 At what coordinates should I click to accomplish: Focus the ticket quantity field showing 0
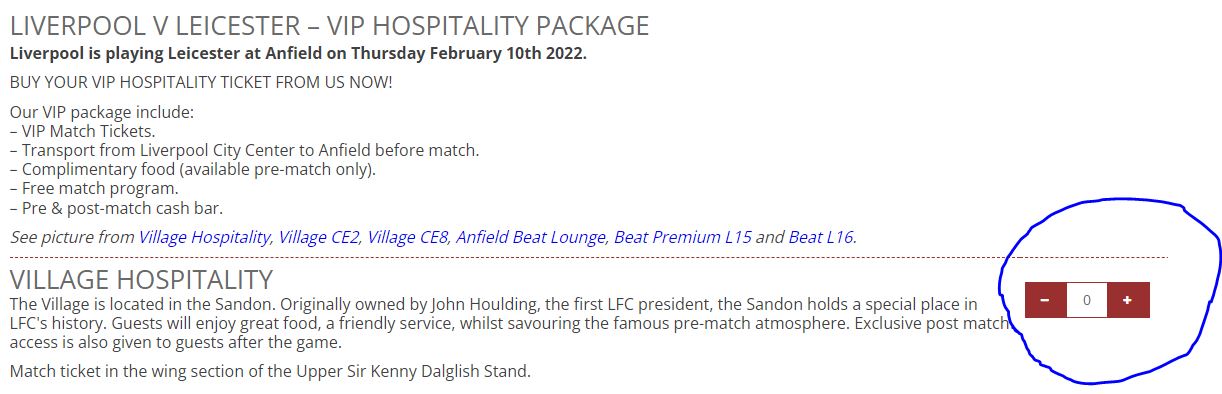coord(1087,300)
